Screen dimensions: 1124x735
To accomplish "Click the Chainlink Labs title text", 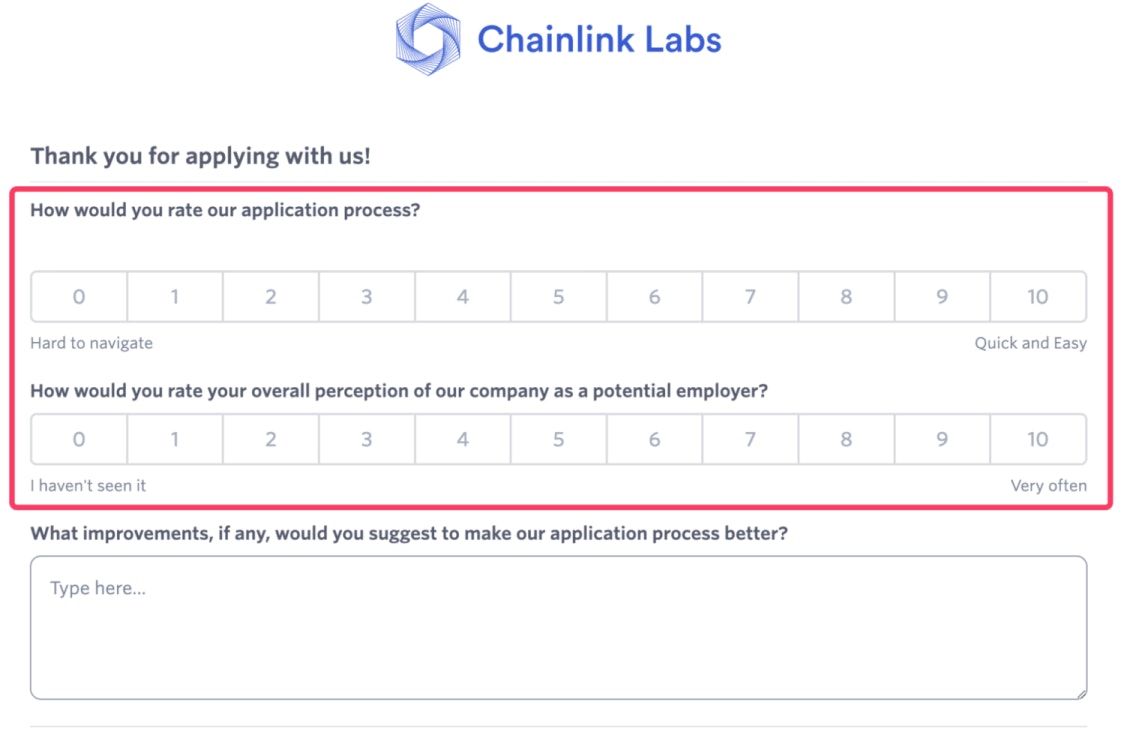I will (598, 40).
